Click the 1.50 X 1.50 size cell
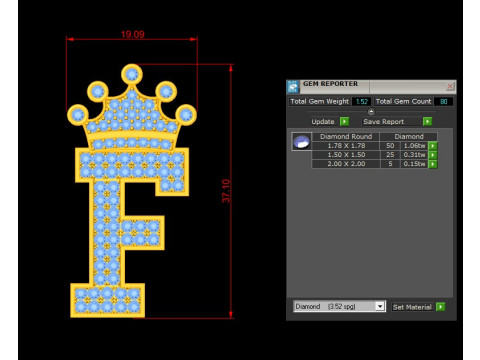 [x=346, y=155]
